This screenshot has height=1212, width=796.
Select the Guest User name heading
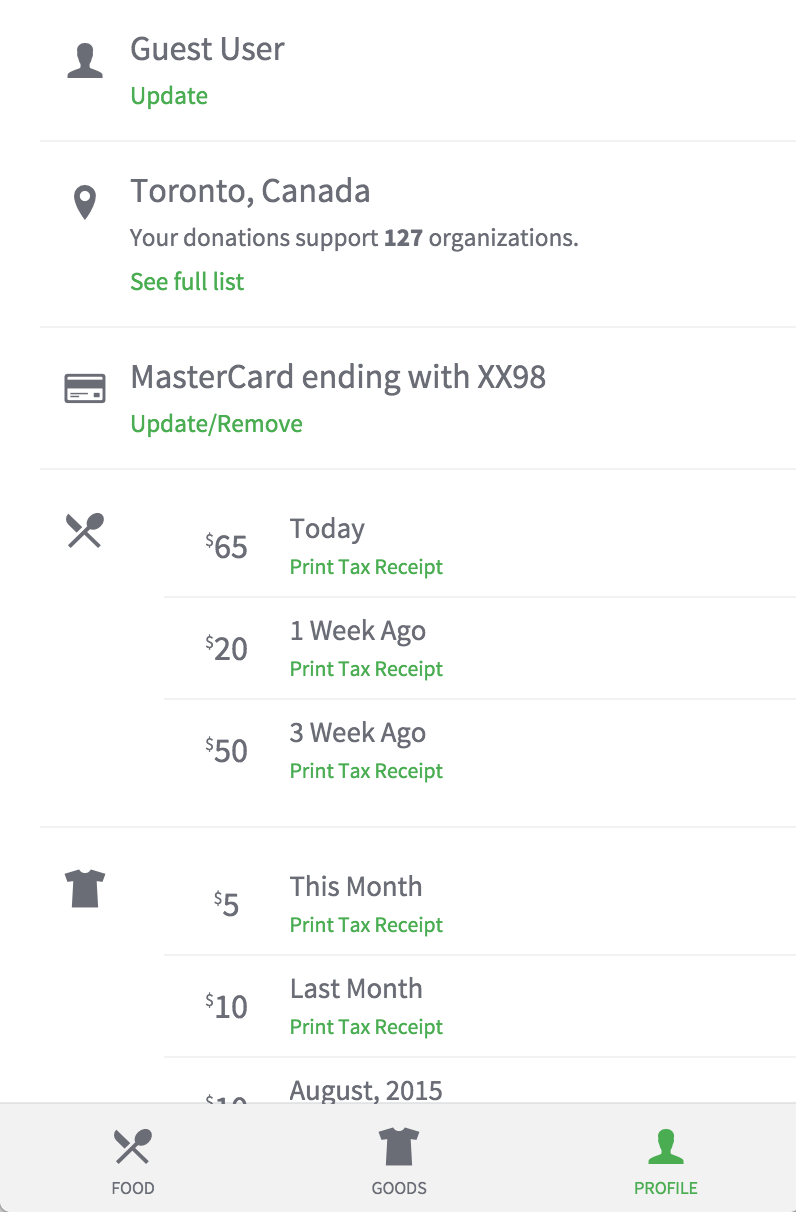point(207,49)
